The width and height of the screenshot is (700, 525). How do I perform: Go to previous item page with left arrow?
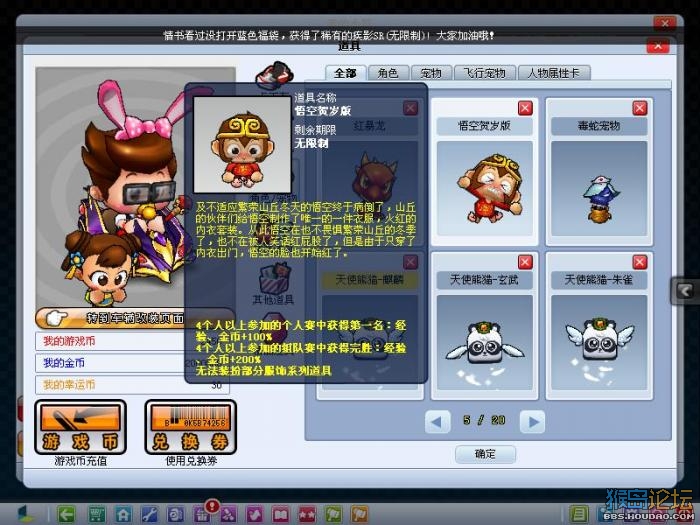[x=437, y=421]
